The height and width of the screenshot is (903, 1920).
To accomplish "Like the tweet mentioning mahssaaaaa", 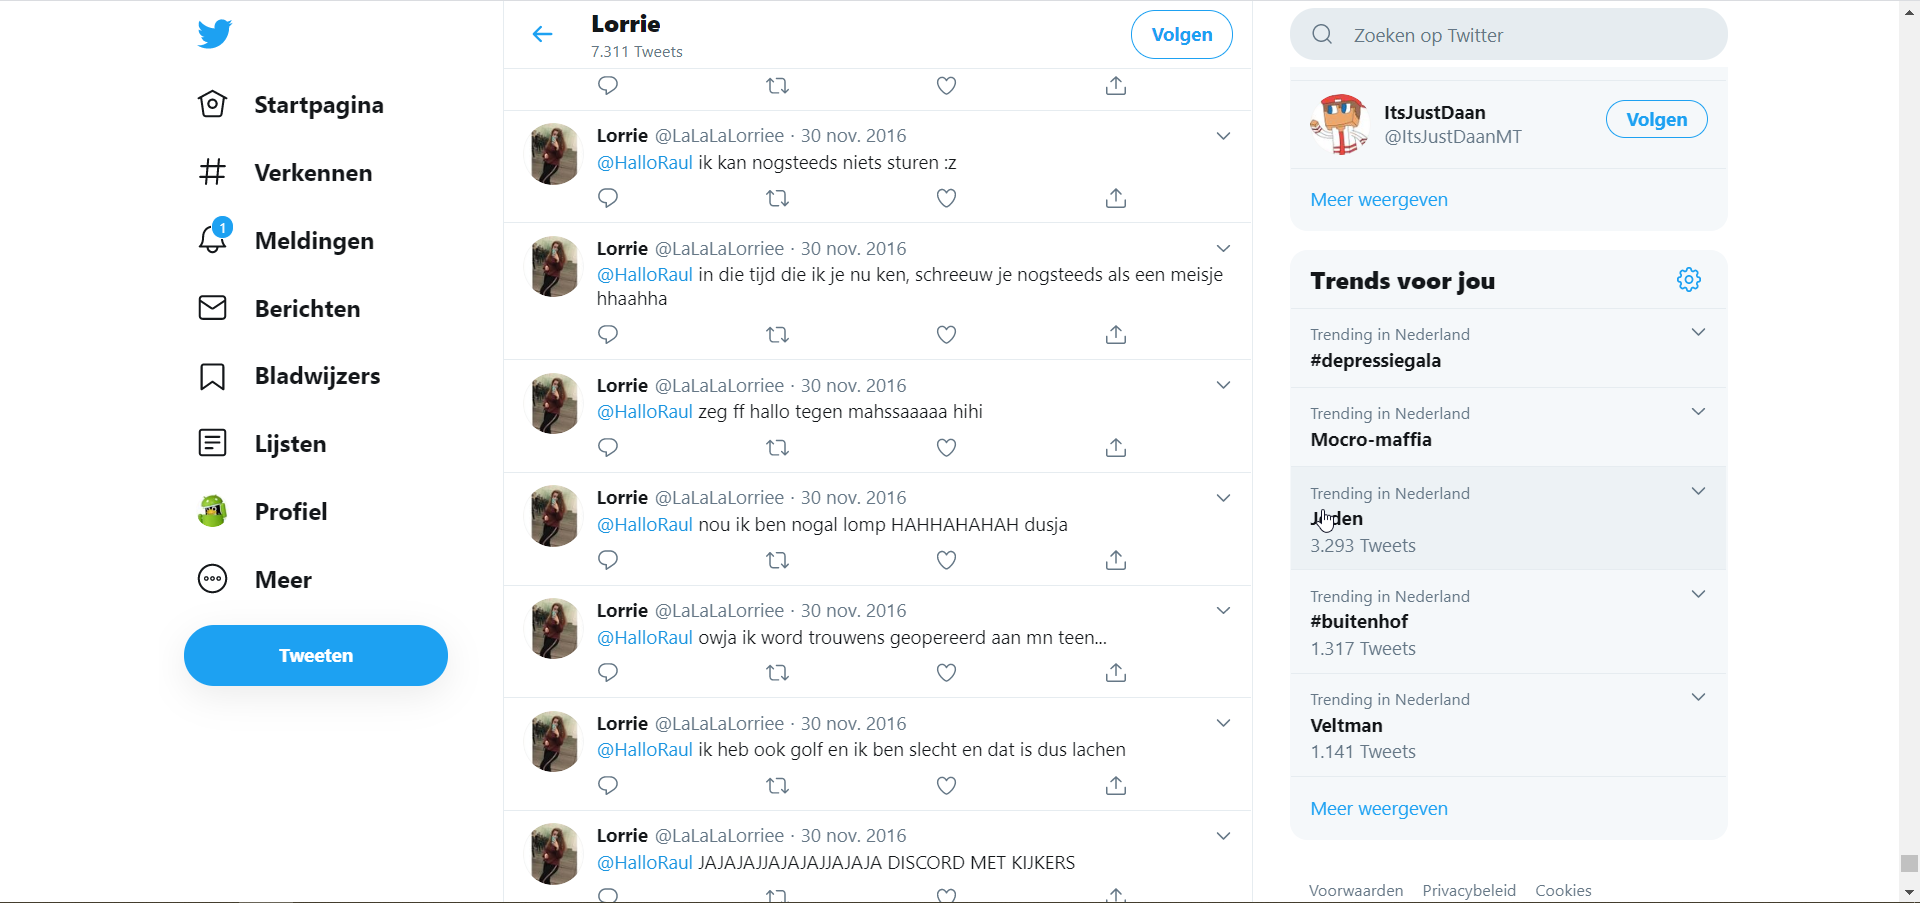I will coord(946,448).
